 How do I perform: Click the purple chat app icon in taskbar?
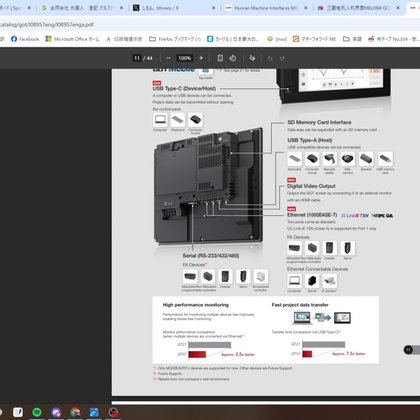(56, 412)
